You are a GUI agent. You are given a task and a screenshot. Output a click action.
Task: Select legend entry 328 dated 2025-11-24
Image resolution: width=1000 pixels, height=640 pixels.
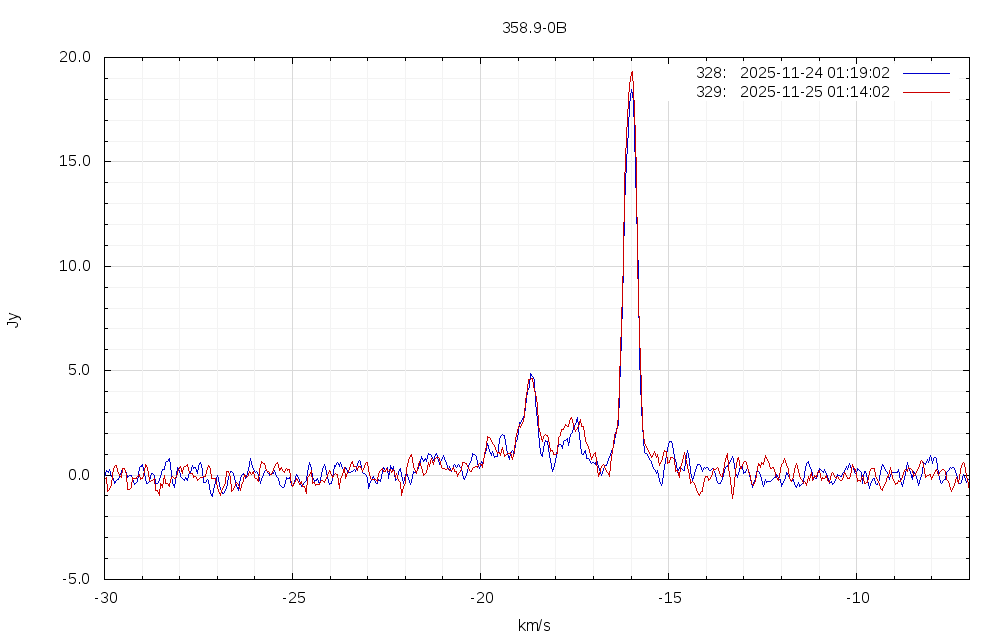point(792,73)
